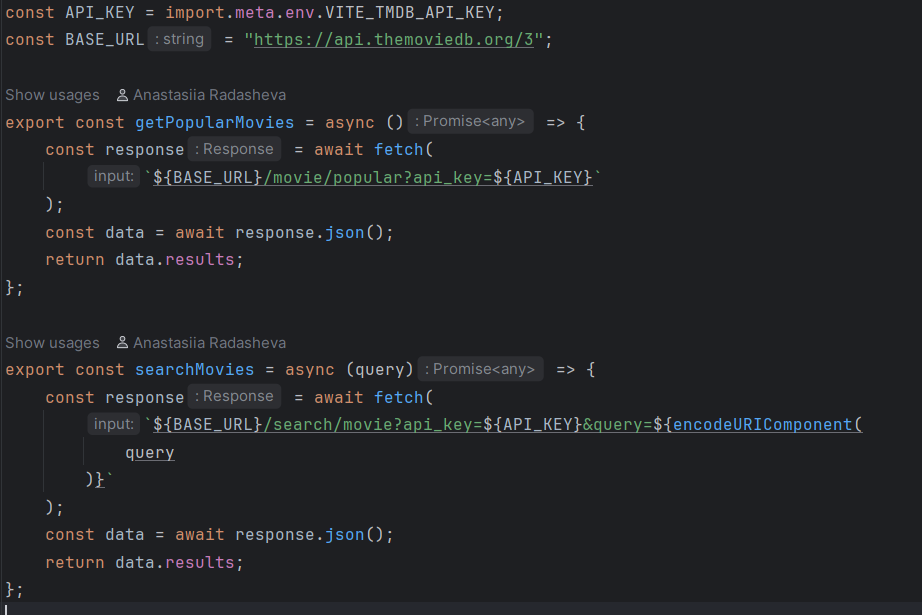Image resolution: width=922 pixels, height=615 pixels.
Task: Click the BASE_URL constant declaration
Action: 104,40
